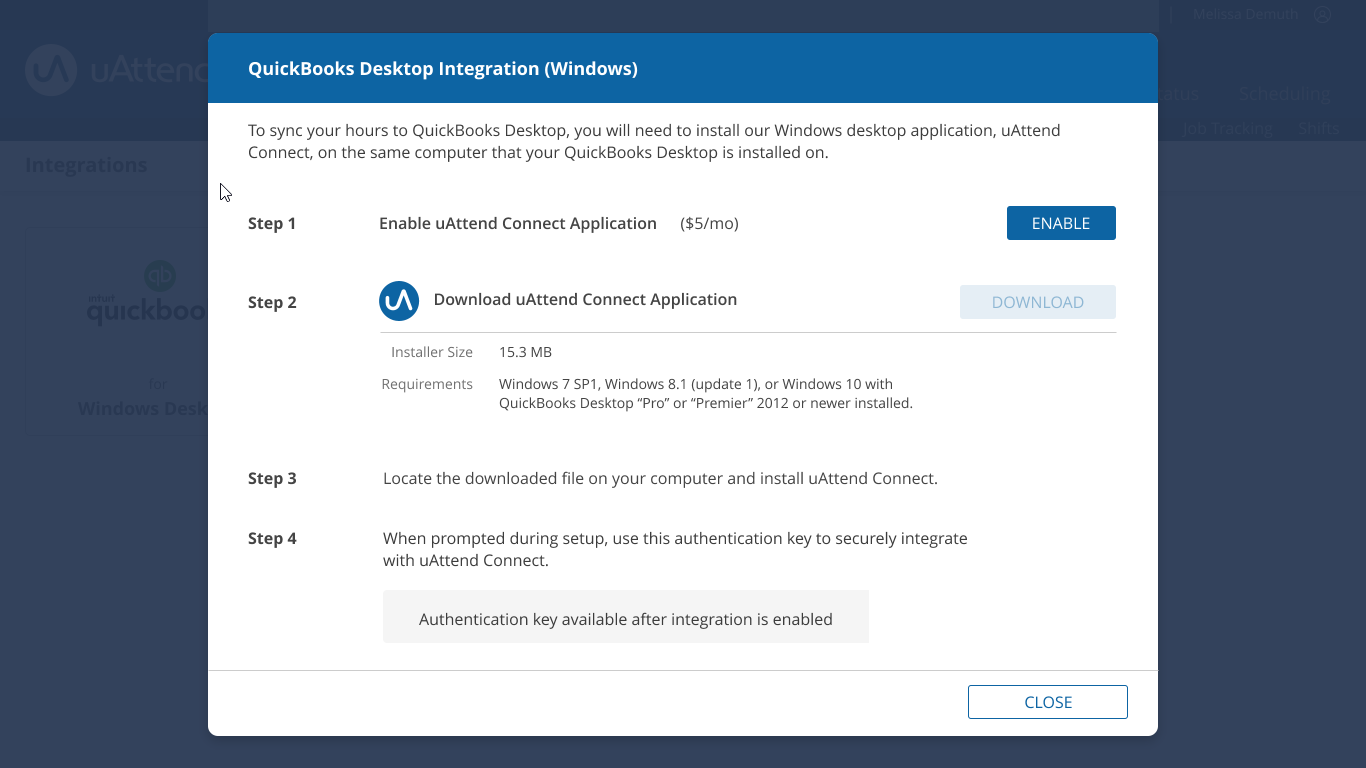The height and width of the screenshot is (768, 1366).
Task: Click the "Step 1" label
Action: point(272,223)
